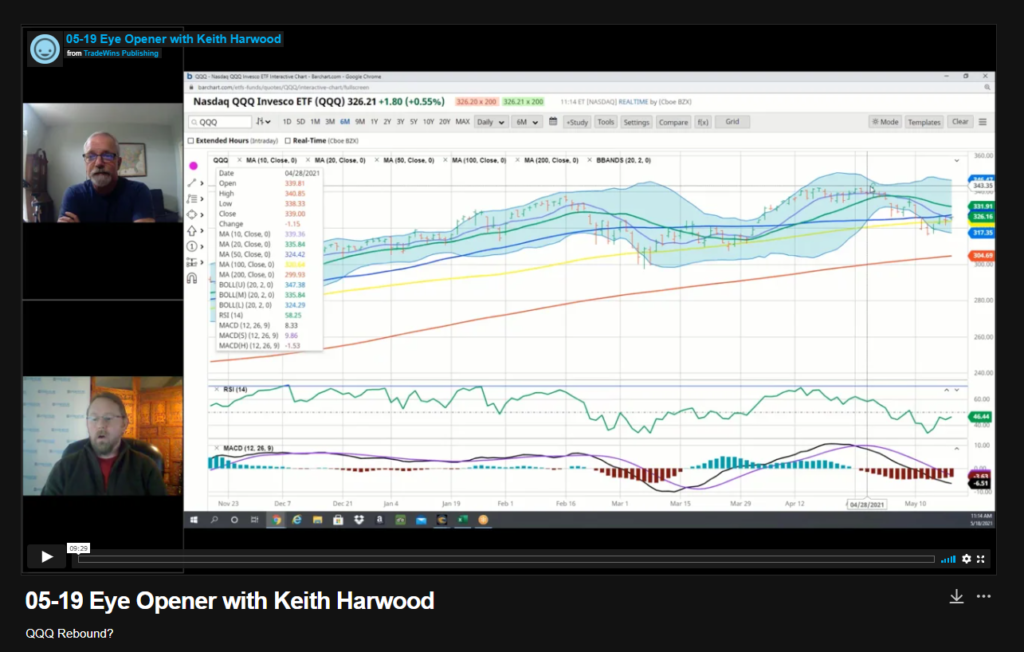Enable Extended Hours checkbox
The width and height of the screenshot is (1024, 652).
click(x=191, y=140)
